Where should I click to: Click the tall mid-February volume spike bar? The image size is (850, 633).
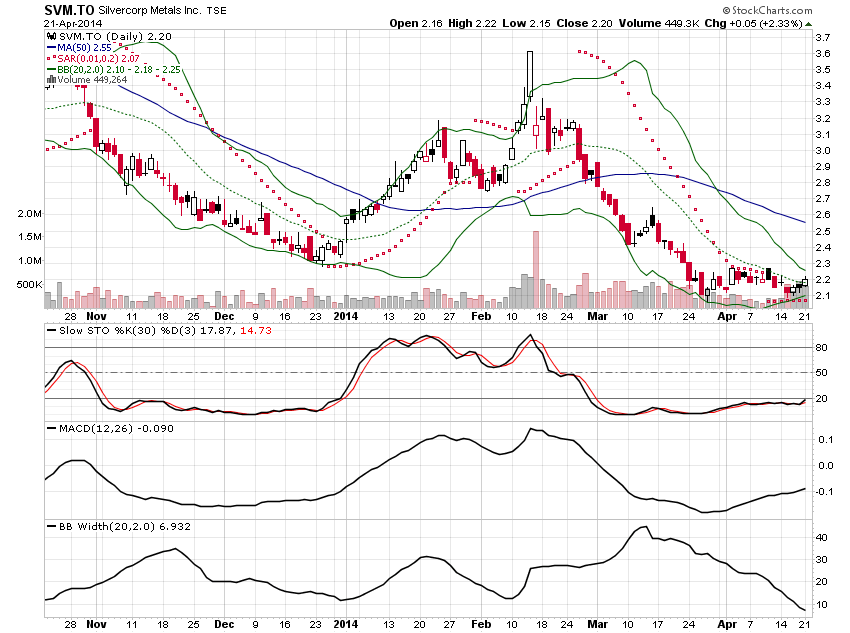[536, 270]
